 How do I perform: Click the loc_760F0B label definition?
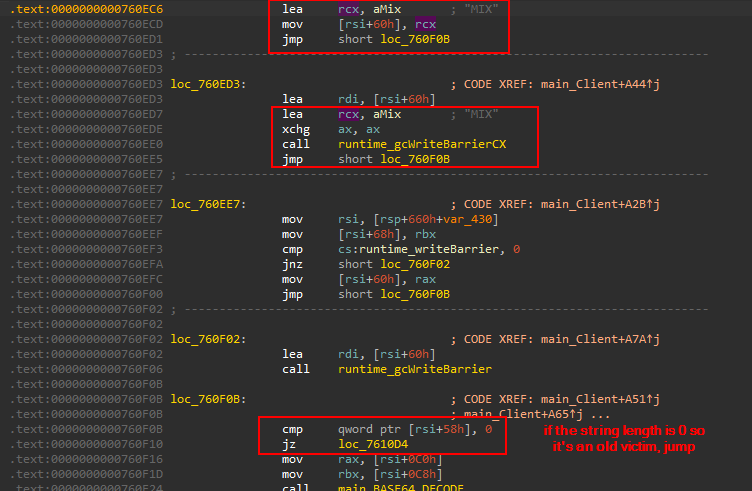coord(208,399)
